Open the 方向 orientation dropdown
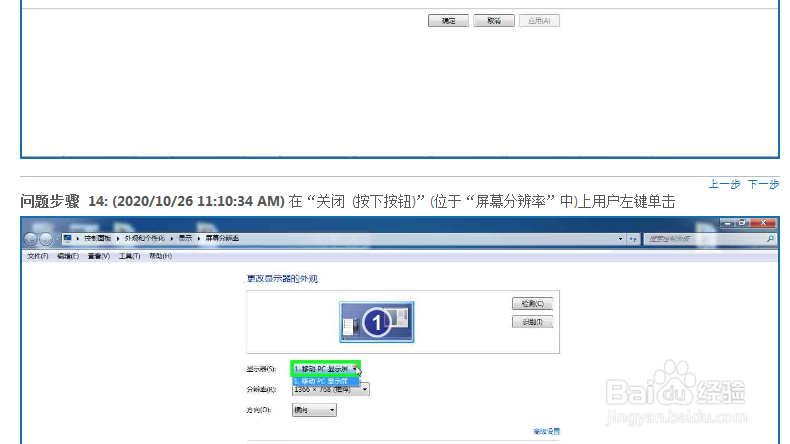 pyautogui.click(x=314, y=410)
